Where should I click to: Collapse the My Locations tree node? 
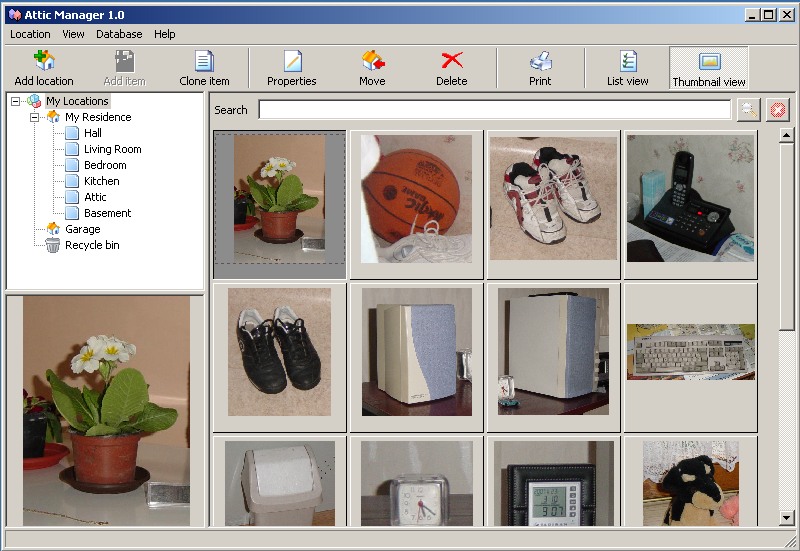coord(16,101)
